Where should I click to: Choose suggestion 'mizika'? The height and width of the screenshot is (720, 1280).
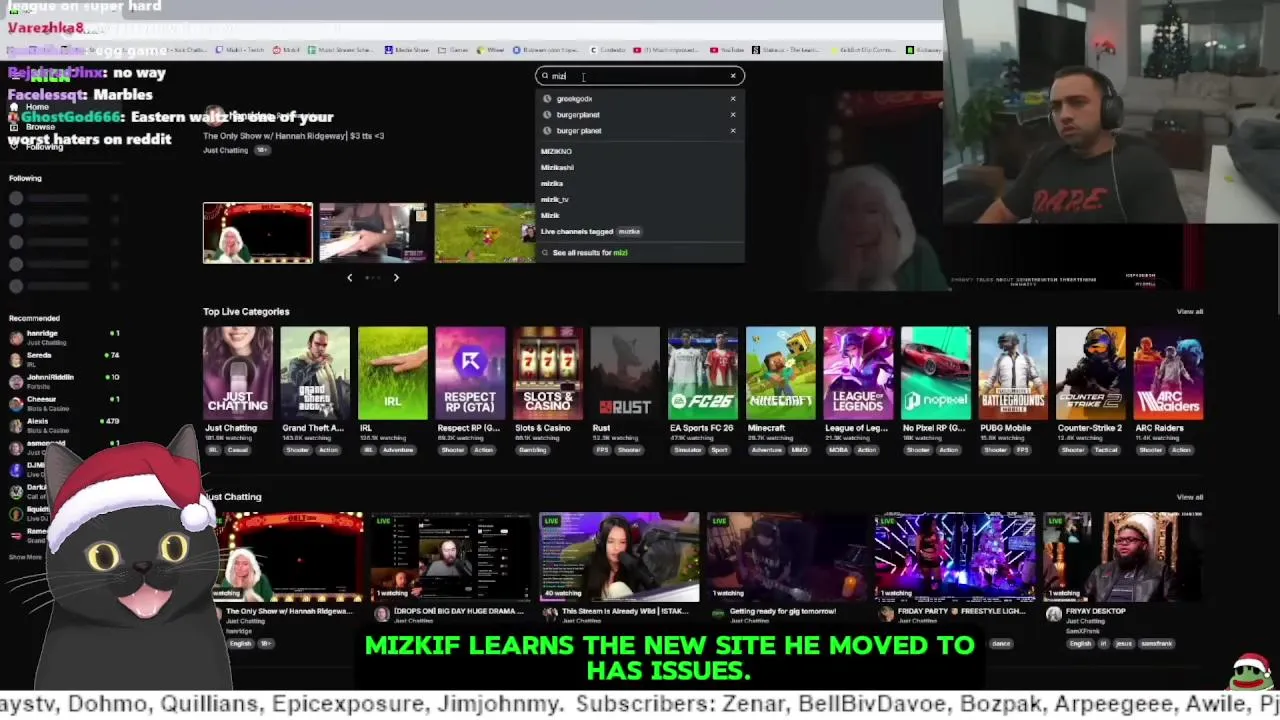click(552, 183)
